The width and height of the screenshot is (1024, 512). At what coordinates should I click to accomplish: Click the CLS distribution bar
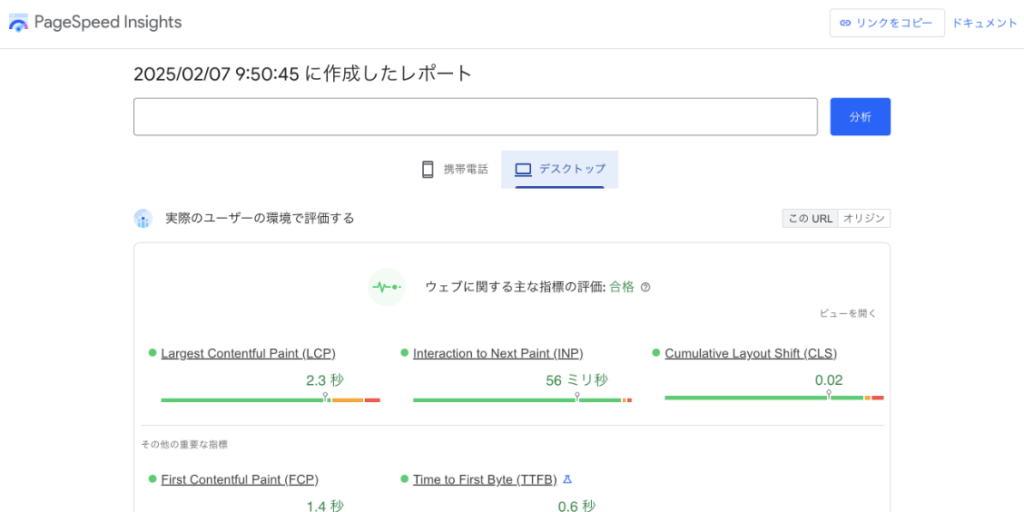click(x=774, y=398)
